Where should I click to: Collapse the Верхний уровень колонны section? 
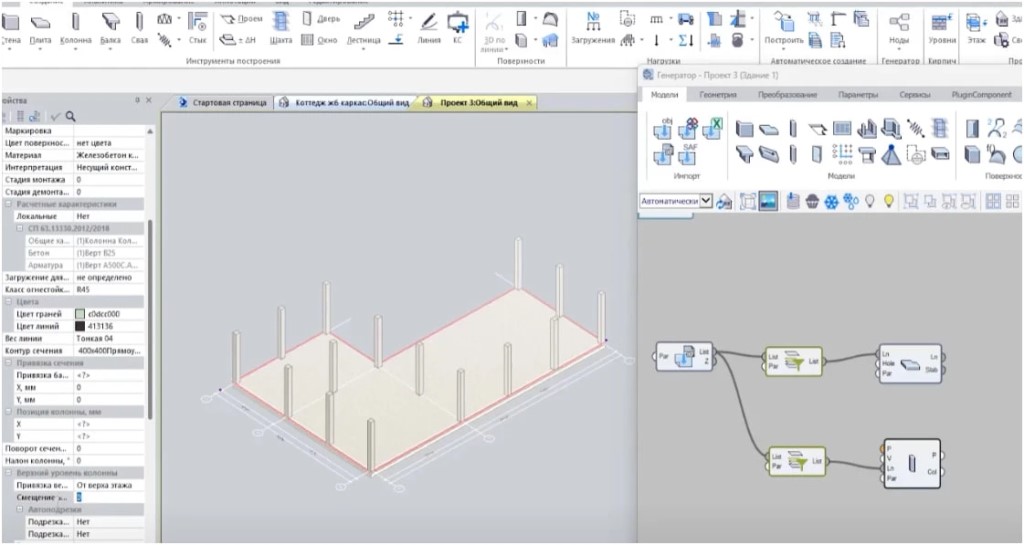[9, 473]
